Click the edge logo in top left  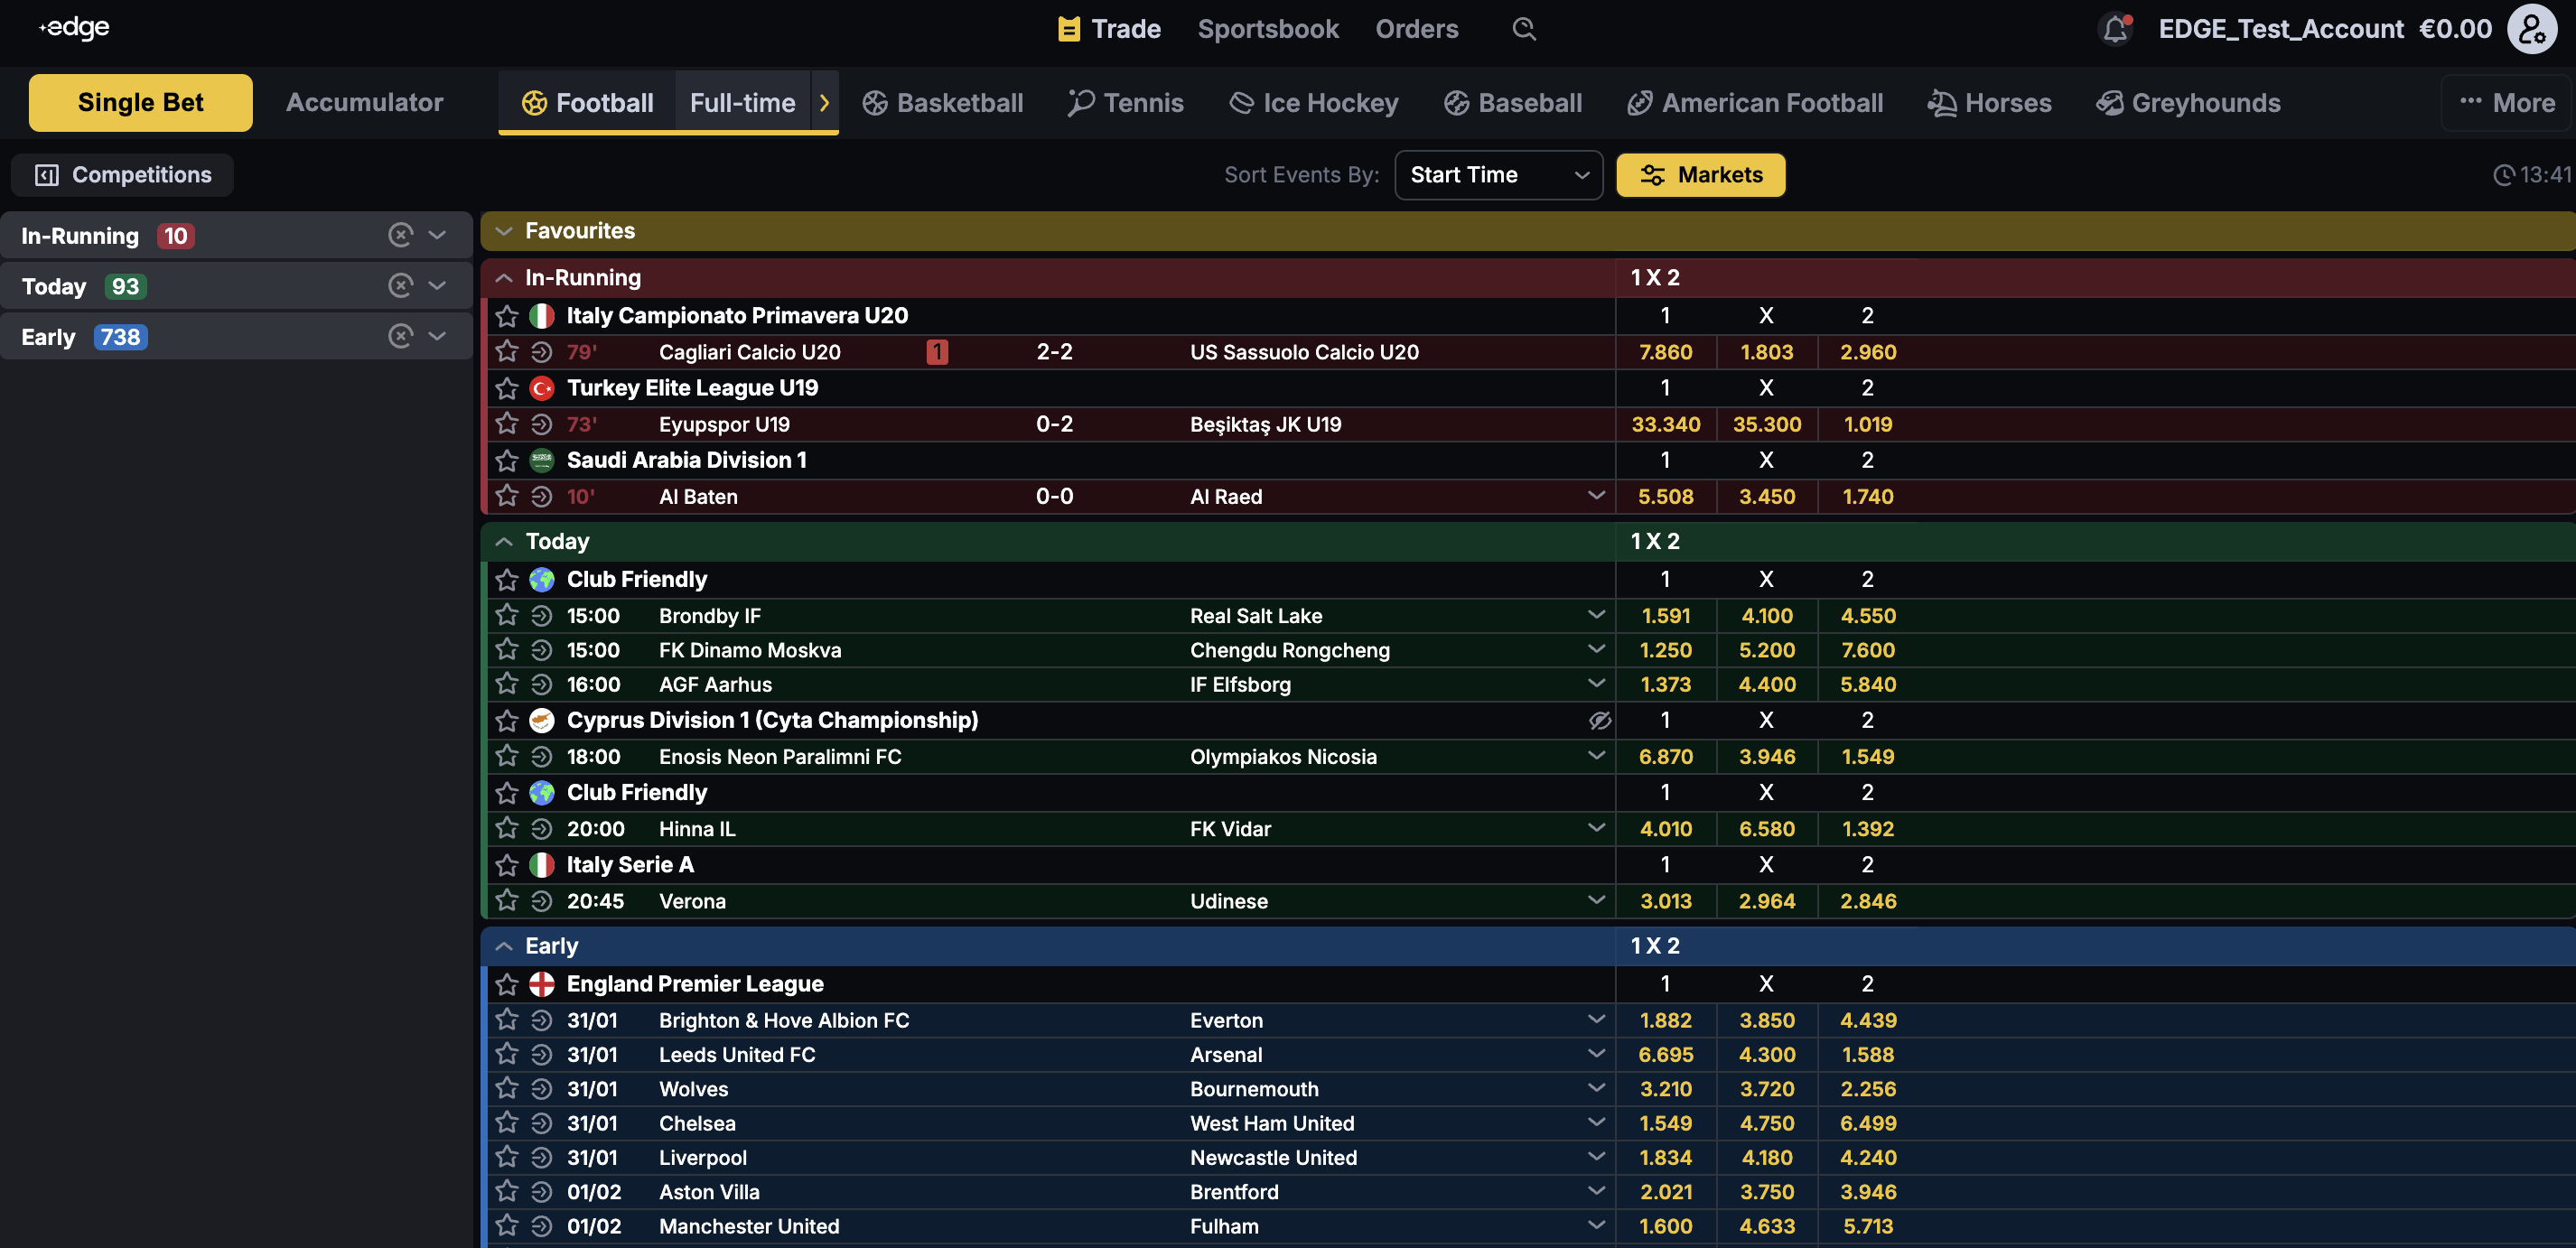click(x=75, y=28)
